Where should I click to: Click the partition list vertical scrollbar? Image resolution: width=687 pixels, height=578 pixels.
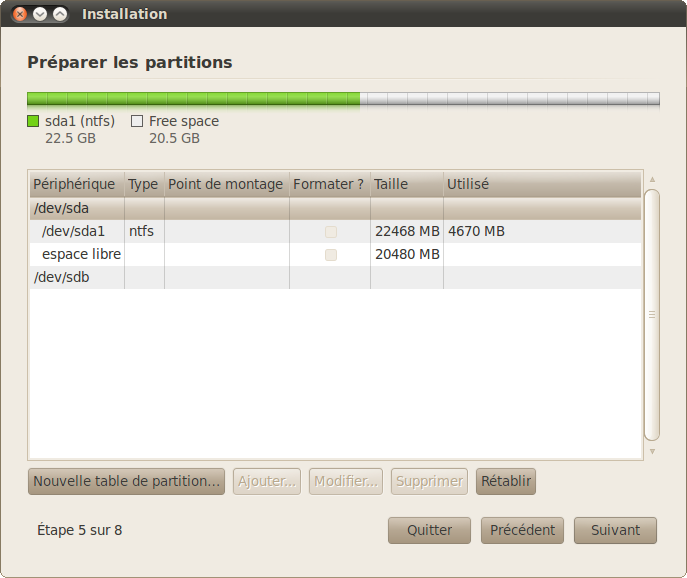pos(652,314)
